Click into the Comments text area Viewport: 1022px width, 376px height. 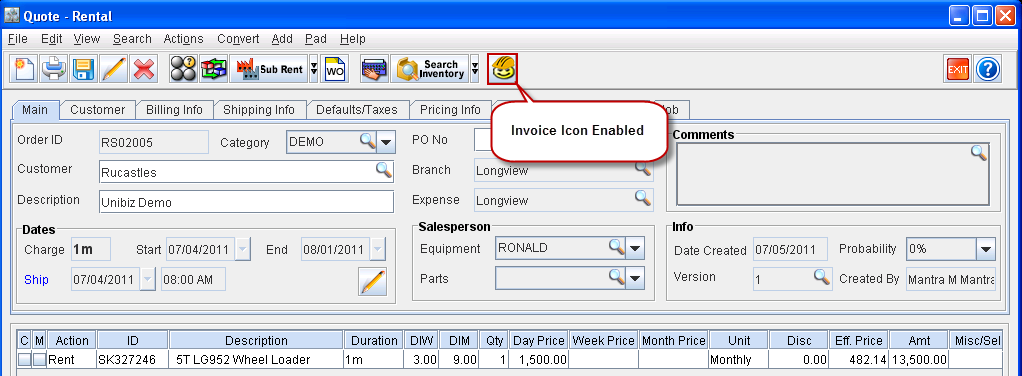tap(832, 174)
